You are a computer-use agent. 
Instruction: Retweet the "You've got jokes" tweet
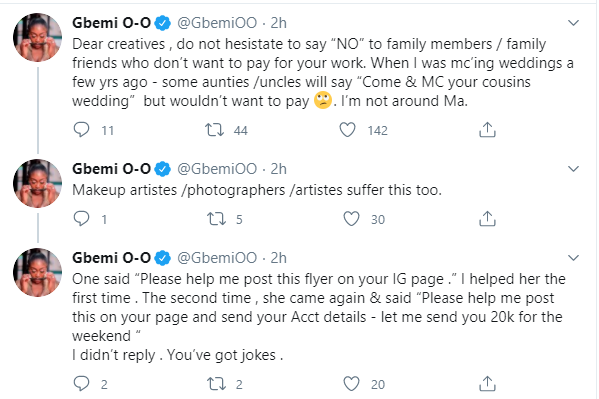pos(216,384)
